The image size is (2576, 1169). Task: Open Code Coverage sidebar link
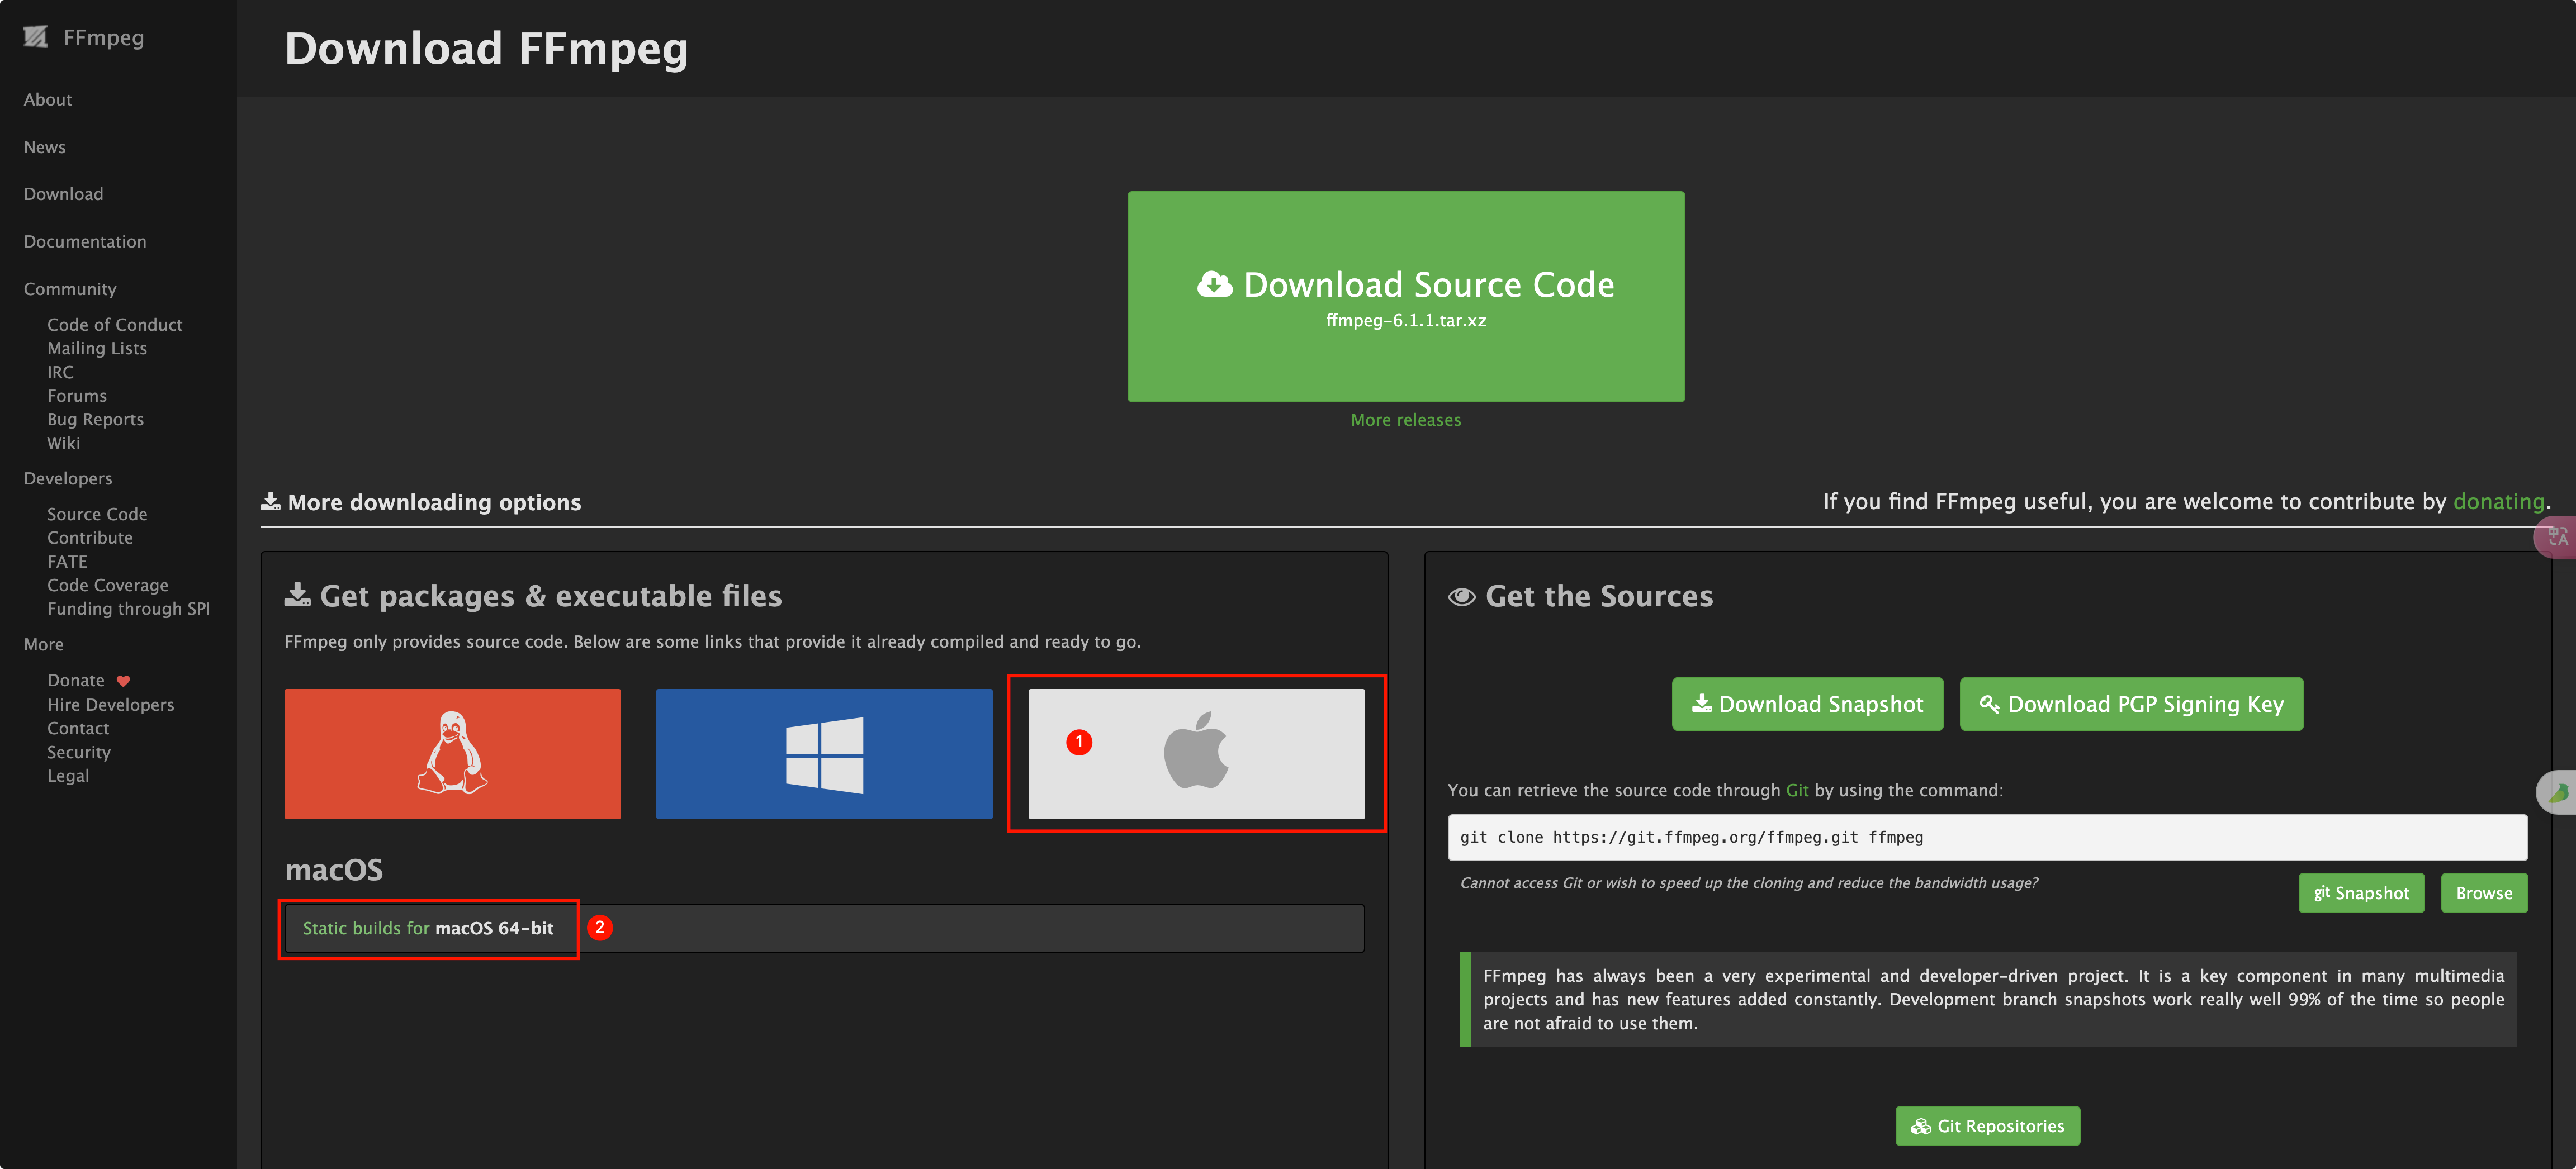point(108,585)
